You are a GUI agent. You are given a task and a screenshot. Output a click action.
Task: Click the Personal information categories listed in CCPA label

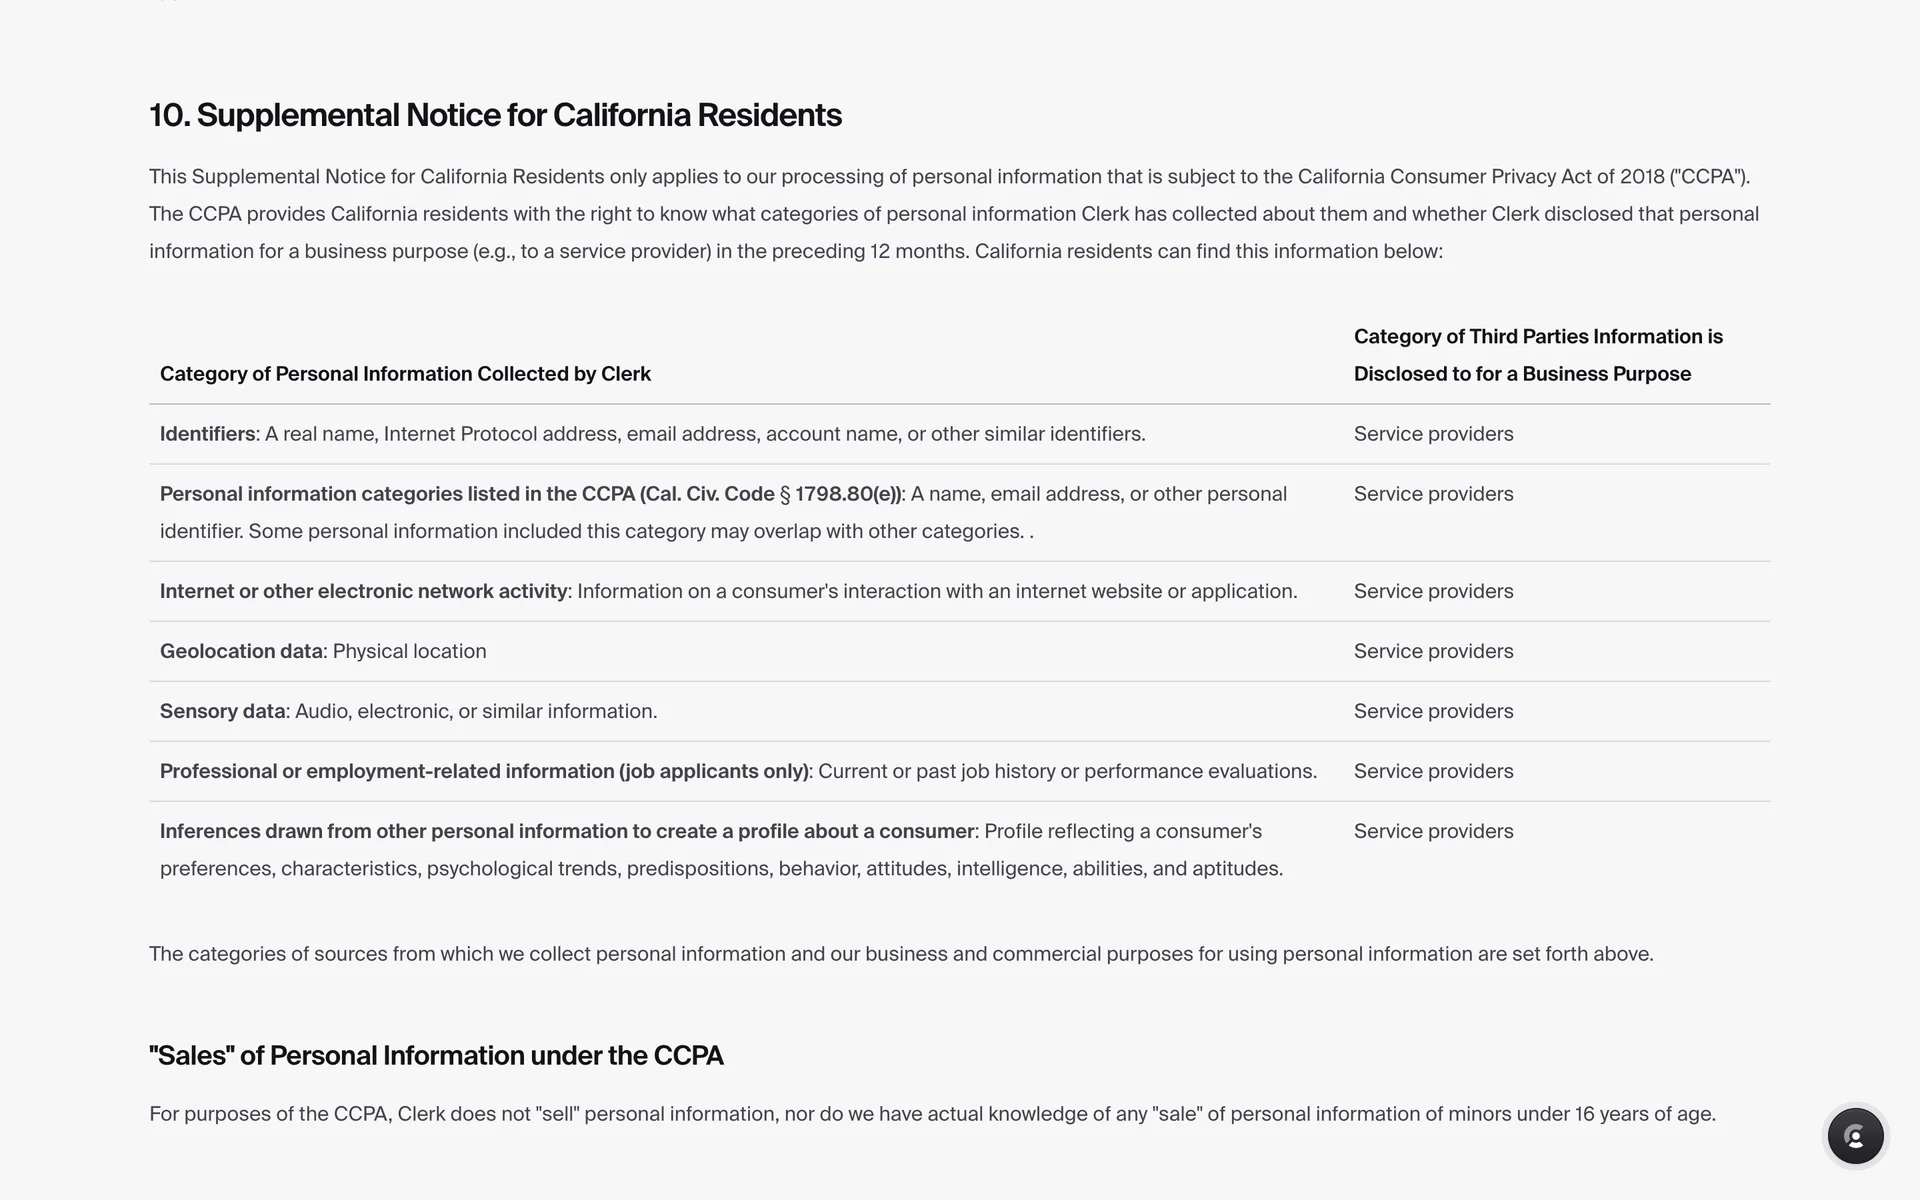tap(530, 494)
